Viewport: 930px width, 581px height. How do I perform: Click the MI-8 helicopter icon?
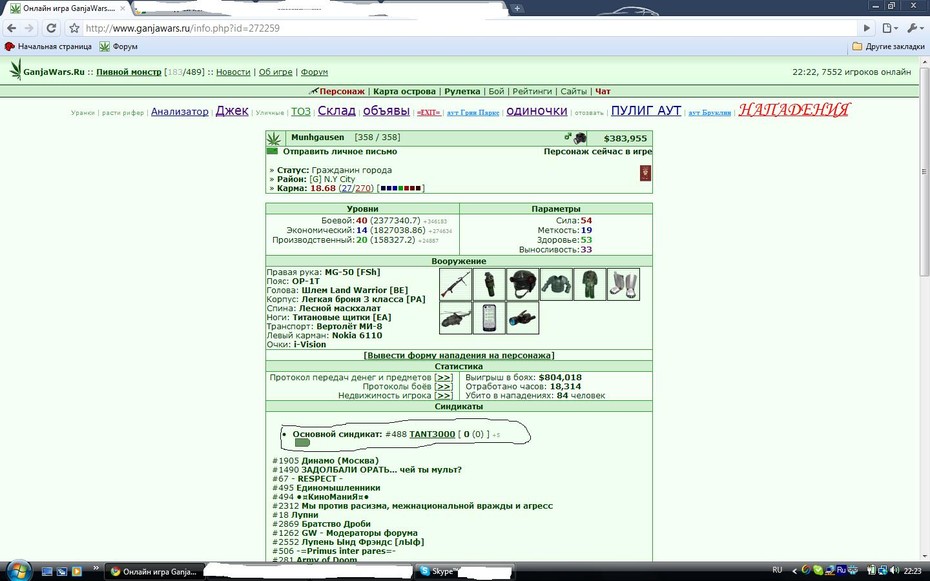456,318
